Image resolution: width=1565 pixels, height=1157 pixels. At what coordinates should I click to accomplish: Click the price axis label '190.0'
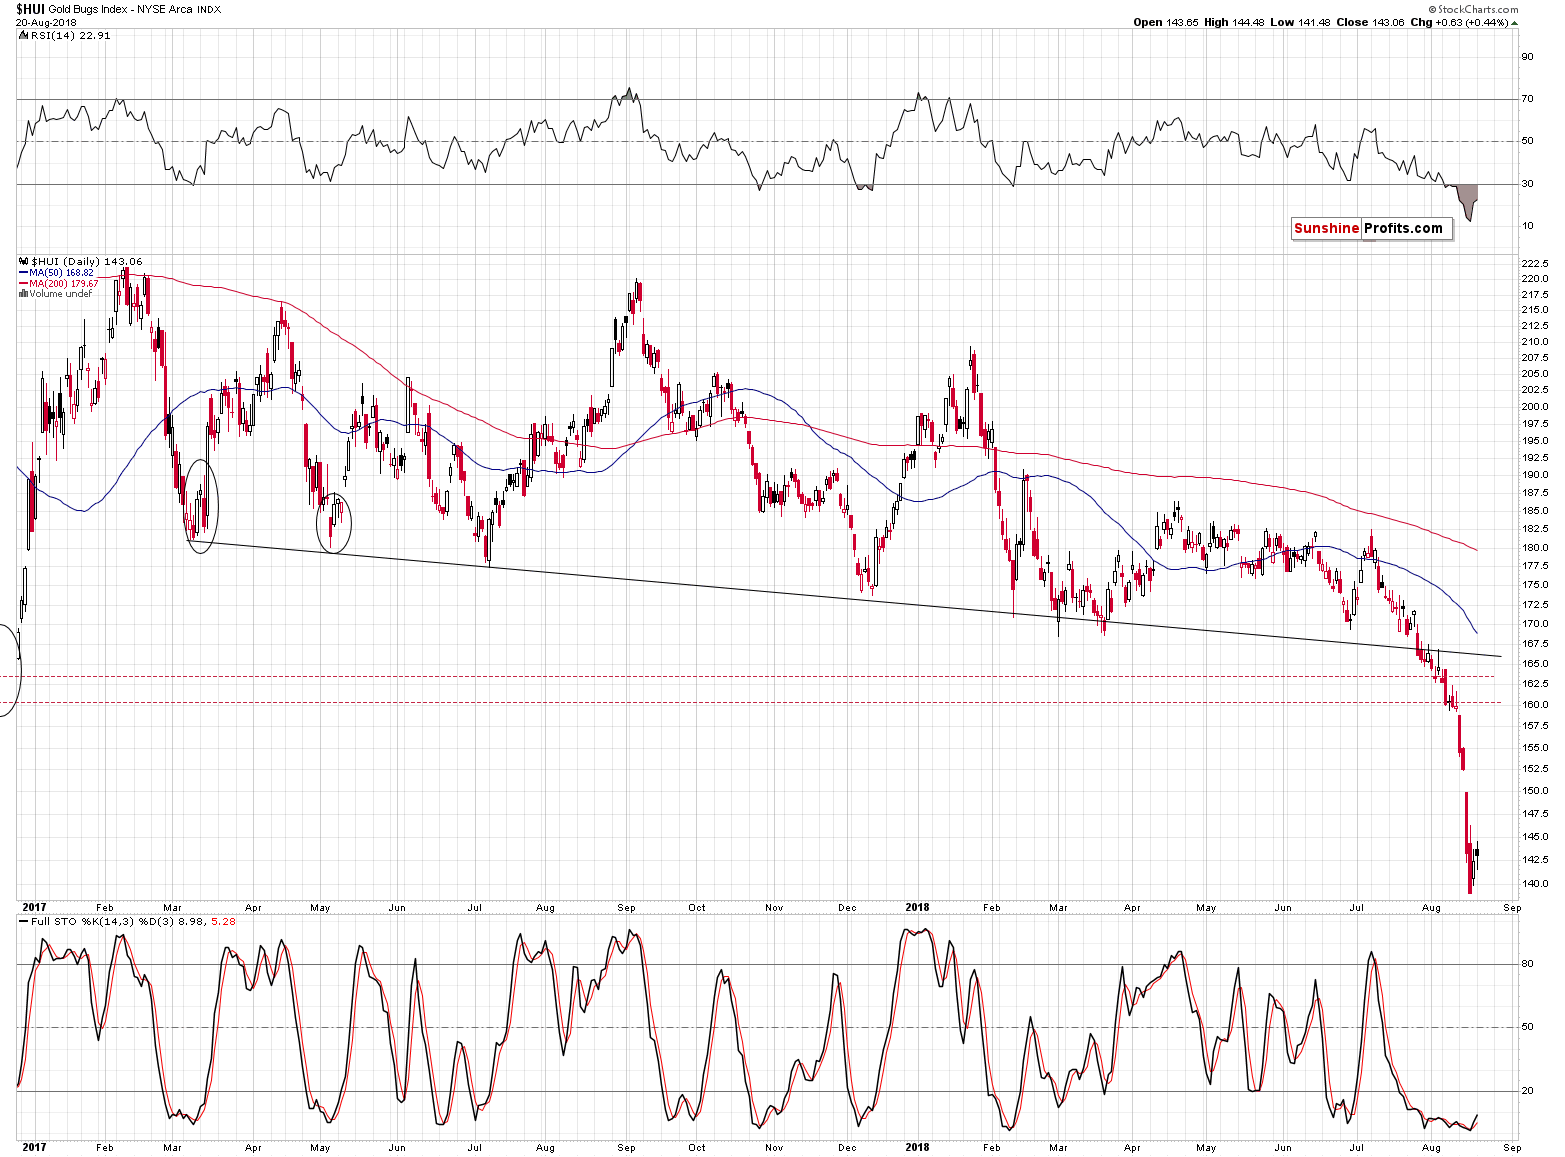[x=1535, y=476]
